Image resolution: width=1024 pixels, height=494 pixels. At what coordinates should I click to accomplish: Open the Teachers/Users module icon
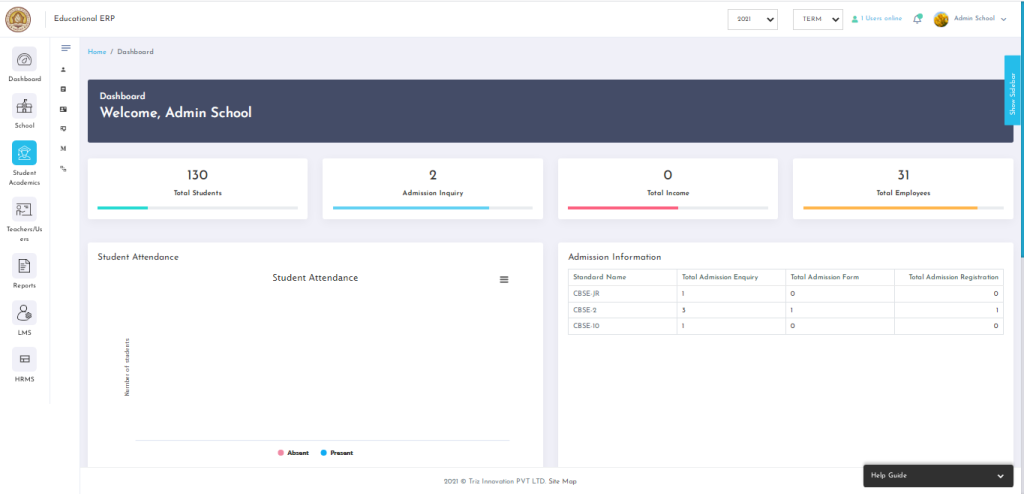(x=25, y=210)
